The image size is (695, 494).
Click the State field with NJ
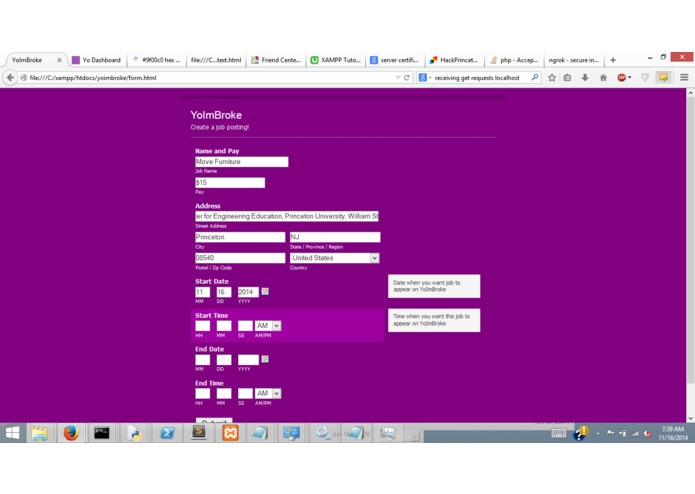(335, 237)
